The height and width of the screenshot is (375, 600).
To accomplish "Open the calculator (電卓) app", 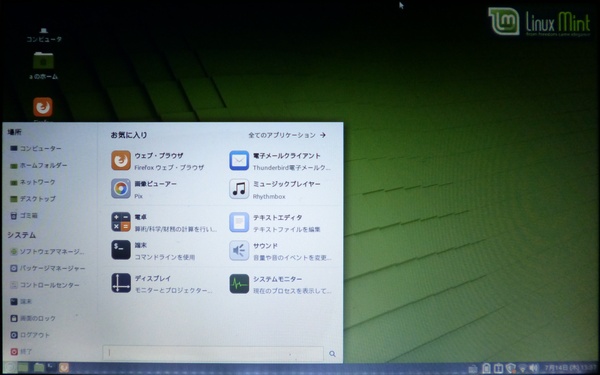I will [165, 222].
